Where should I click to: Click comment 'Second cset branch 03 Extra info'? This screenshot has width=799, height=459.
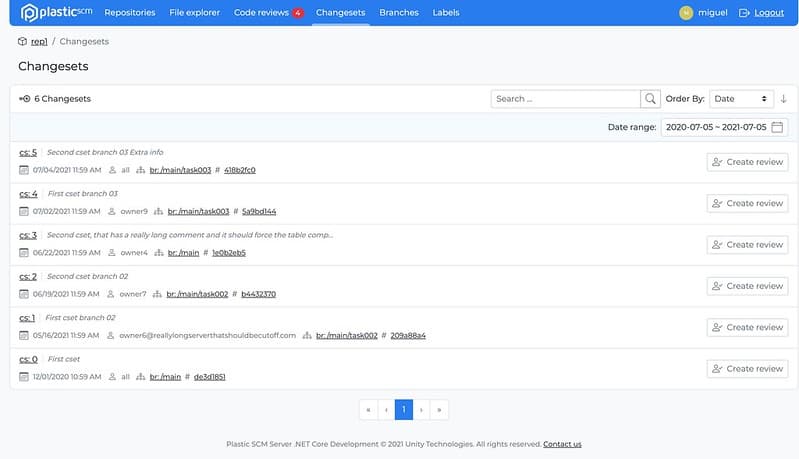[x=105, y=152]
